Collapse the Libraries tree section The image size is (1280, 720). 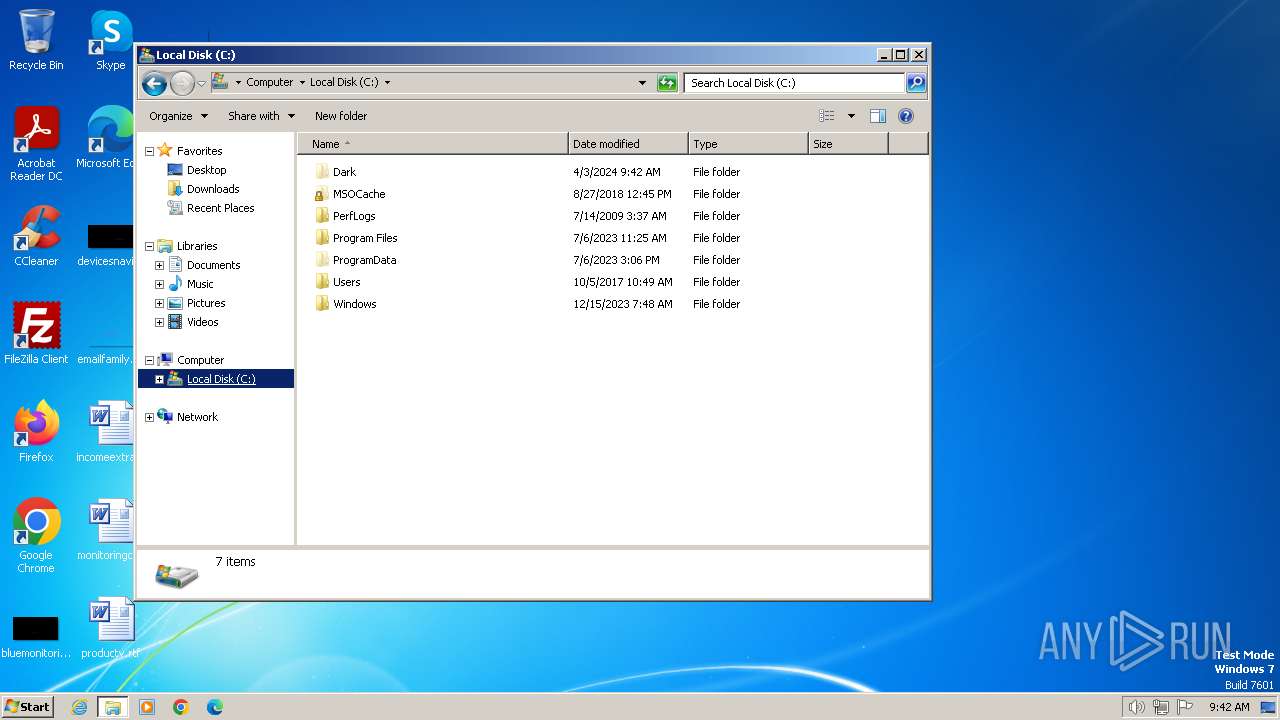149,246
